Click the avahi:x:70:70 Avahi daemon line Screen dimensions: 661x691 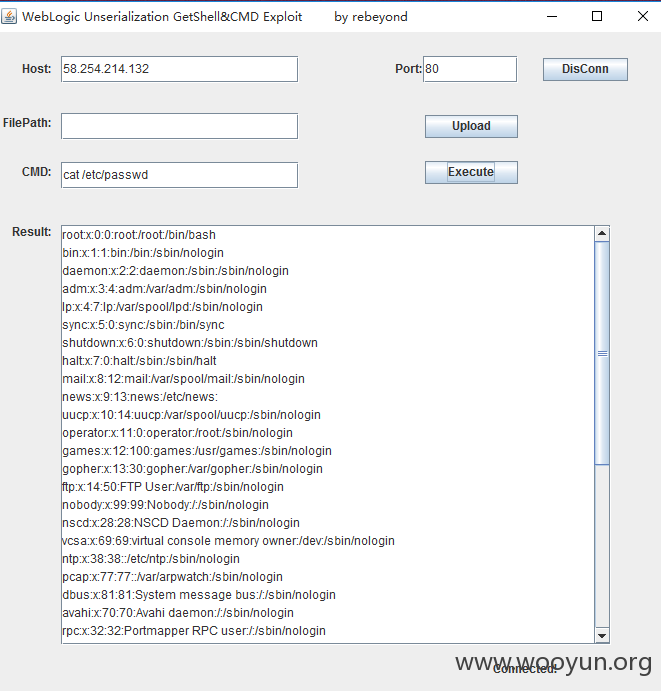pos(178,613)
